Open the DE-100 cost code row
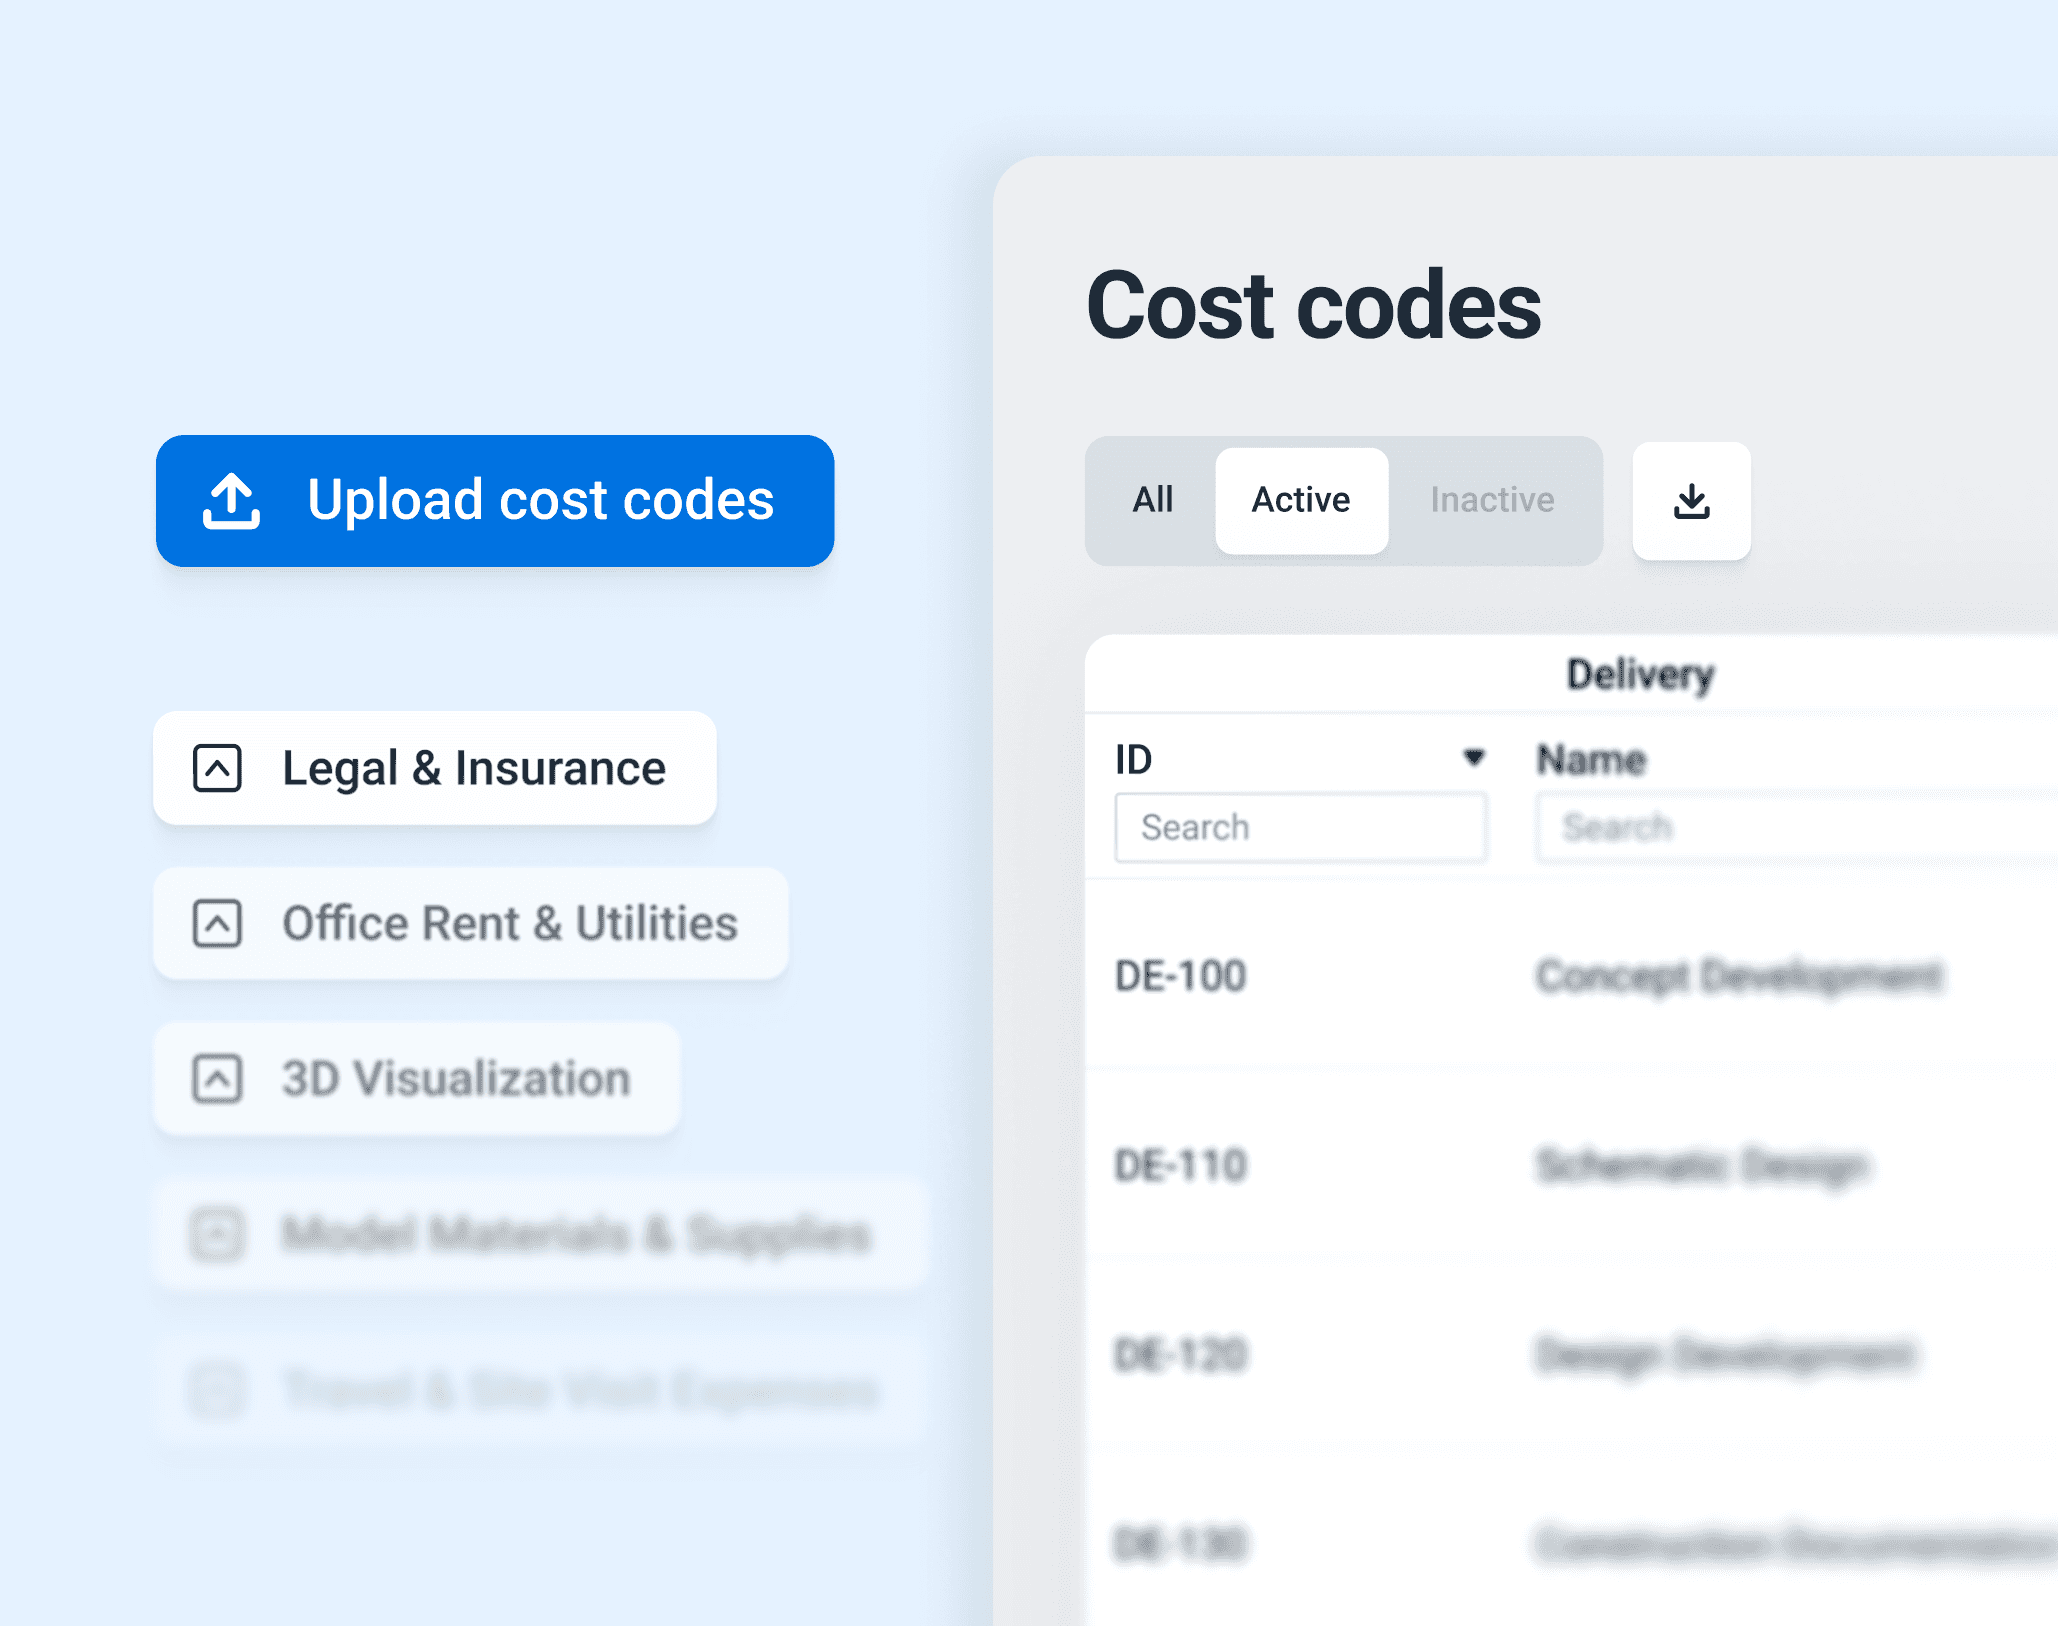Image resolution: width=2058 pixels, height=1626 pixels. coord(1572,976)
